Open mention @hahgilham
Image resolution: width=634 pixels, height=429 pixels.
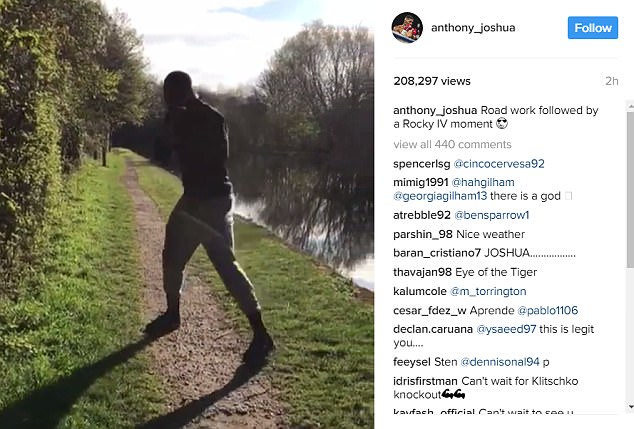(x=483, y=182)
